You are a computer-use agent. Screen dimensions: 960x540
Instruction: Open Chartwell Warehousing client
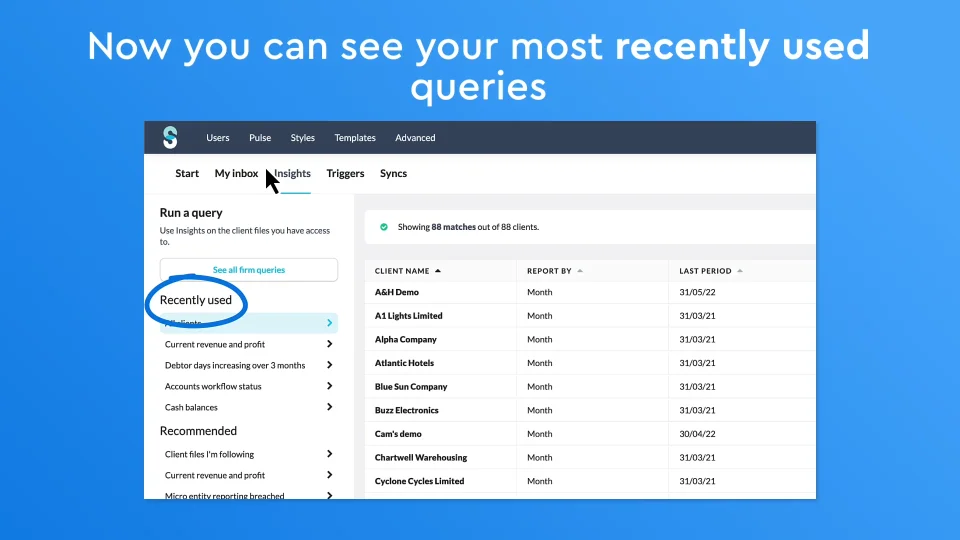[421, 457]
